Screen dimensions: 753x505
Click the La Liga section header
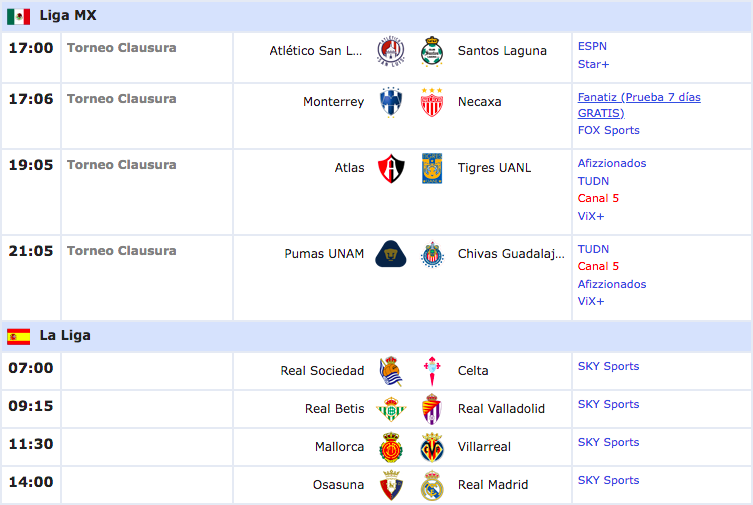pyautogui.click(x=376, y=336)
